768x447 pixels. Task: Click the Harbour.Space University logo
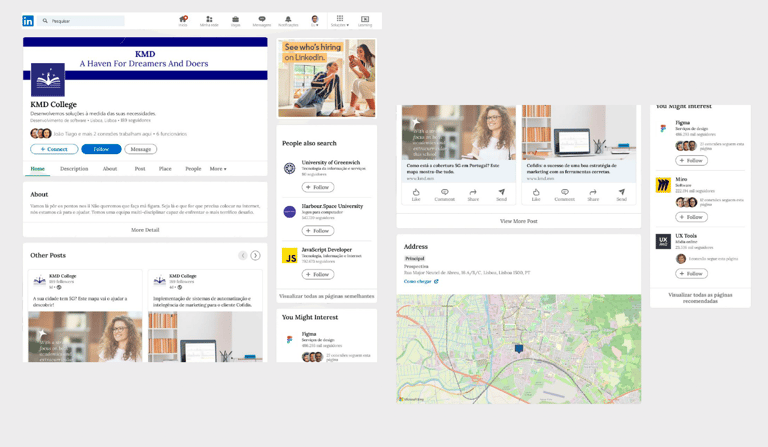(289, 212)
